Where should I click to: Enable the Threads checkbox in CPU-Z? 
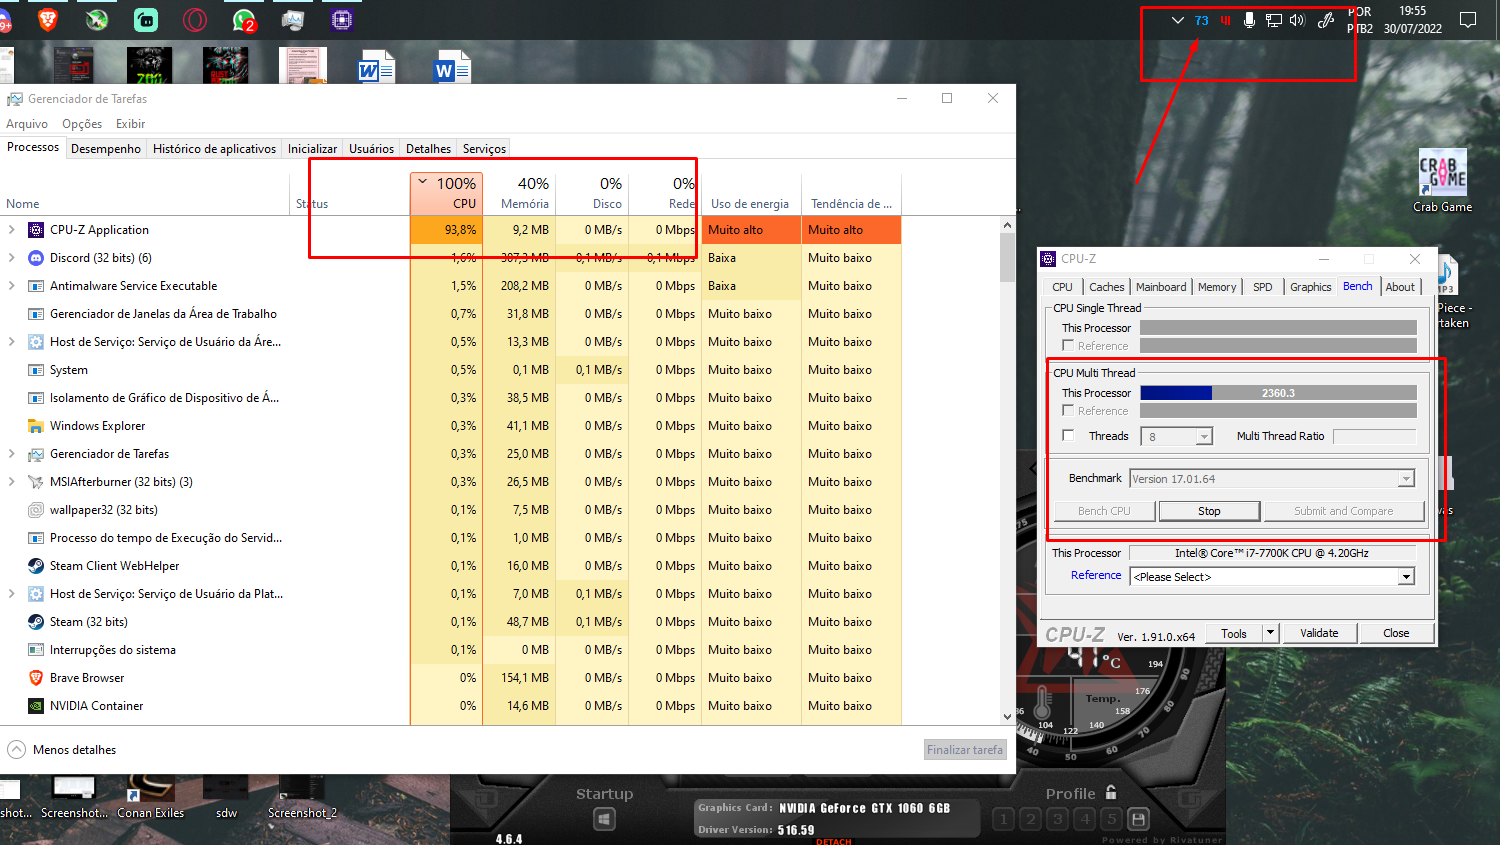coord(1068,435)
